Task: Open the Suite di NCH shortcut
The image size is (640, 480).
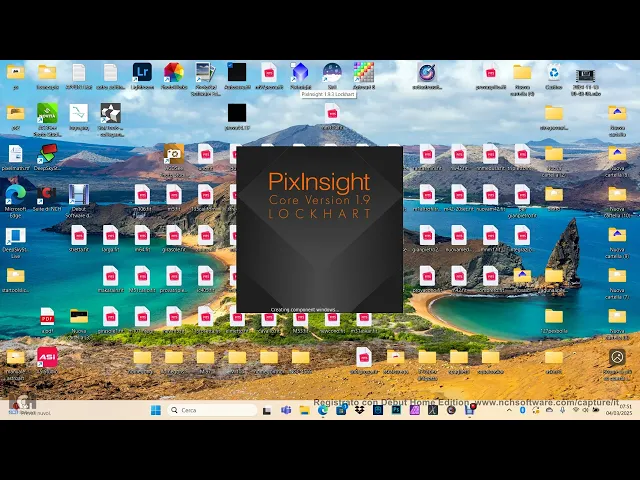Action: pos(47,195)
